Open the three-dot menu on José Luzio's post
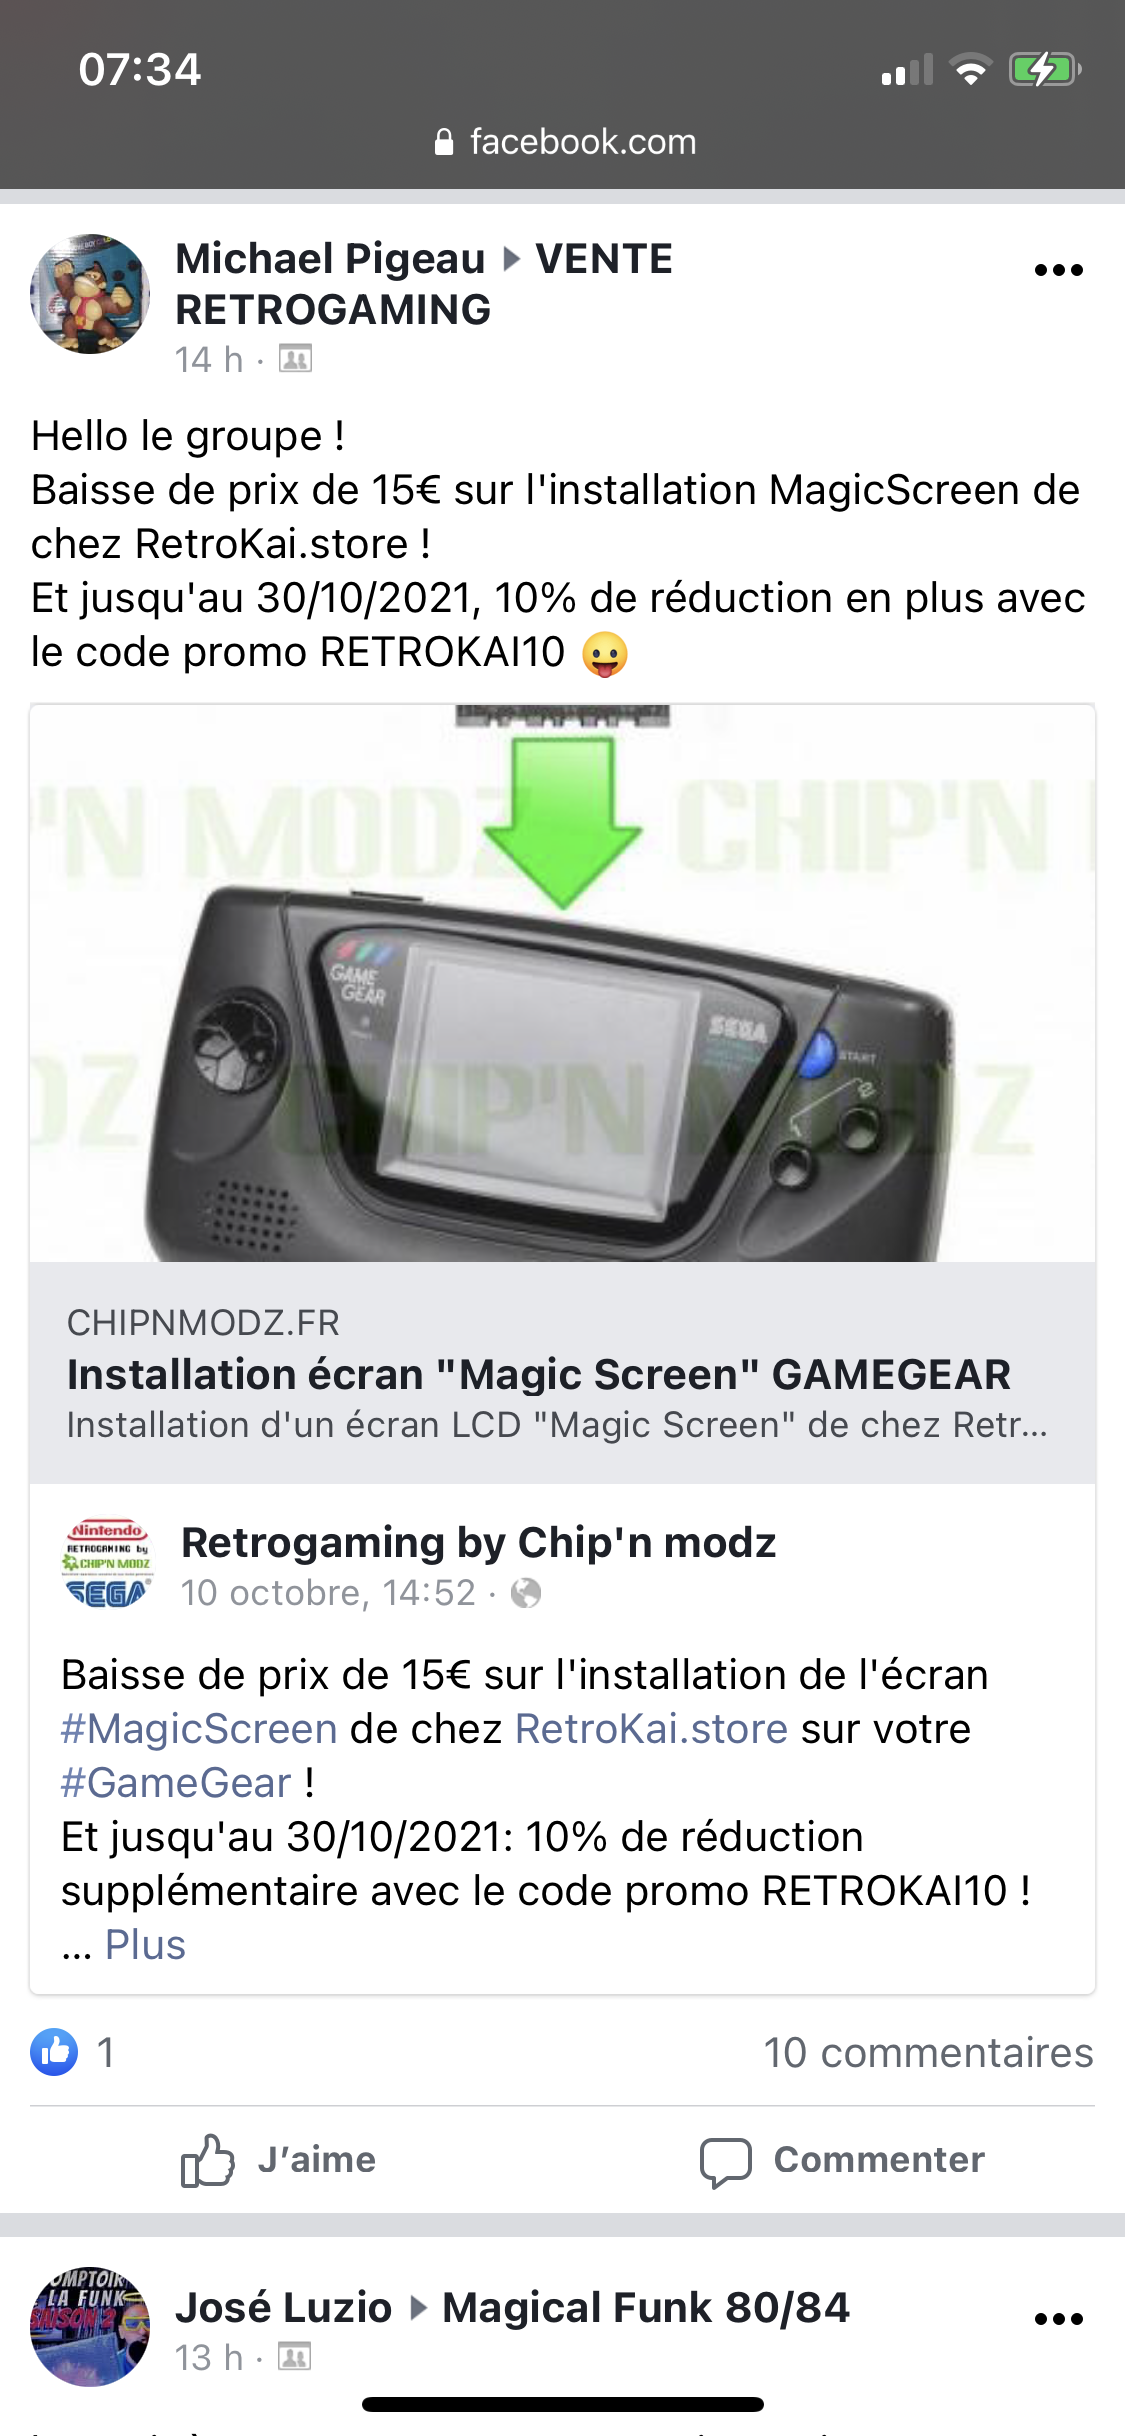 pos(1058,2319)
